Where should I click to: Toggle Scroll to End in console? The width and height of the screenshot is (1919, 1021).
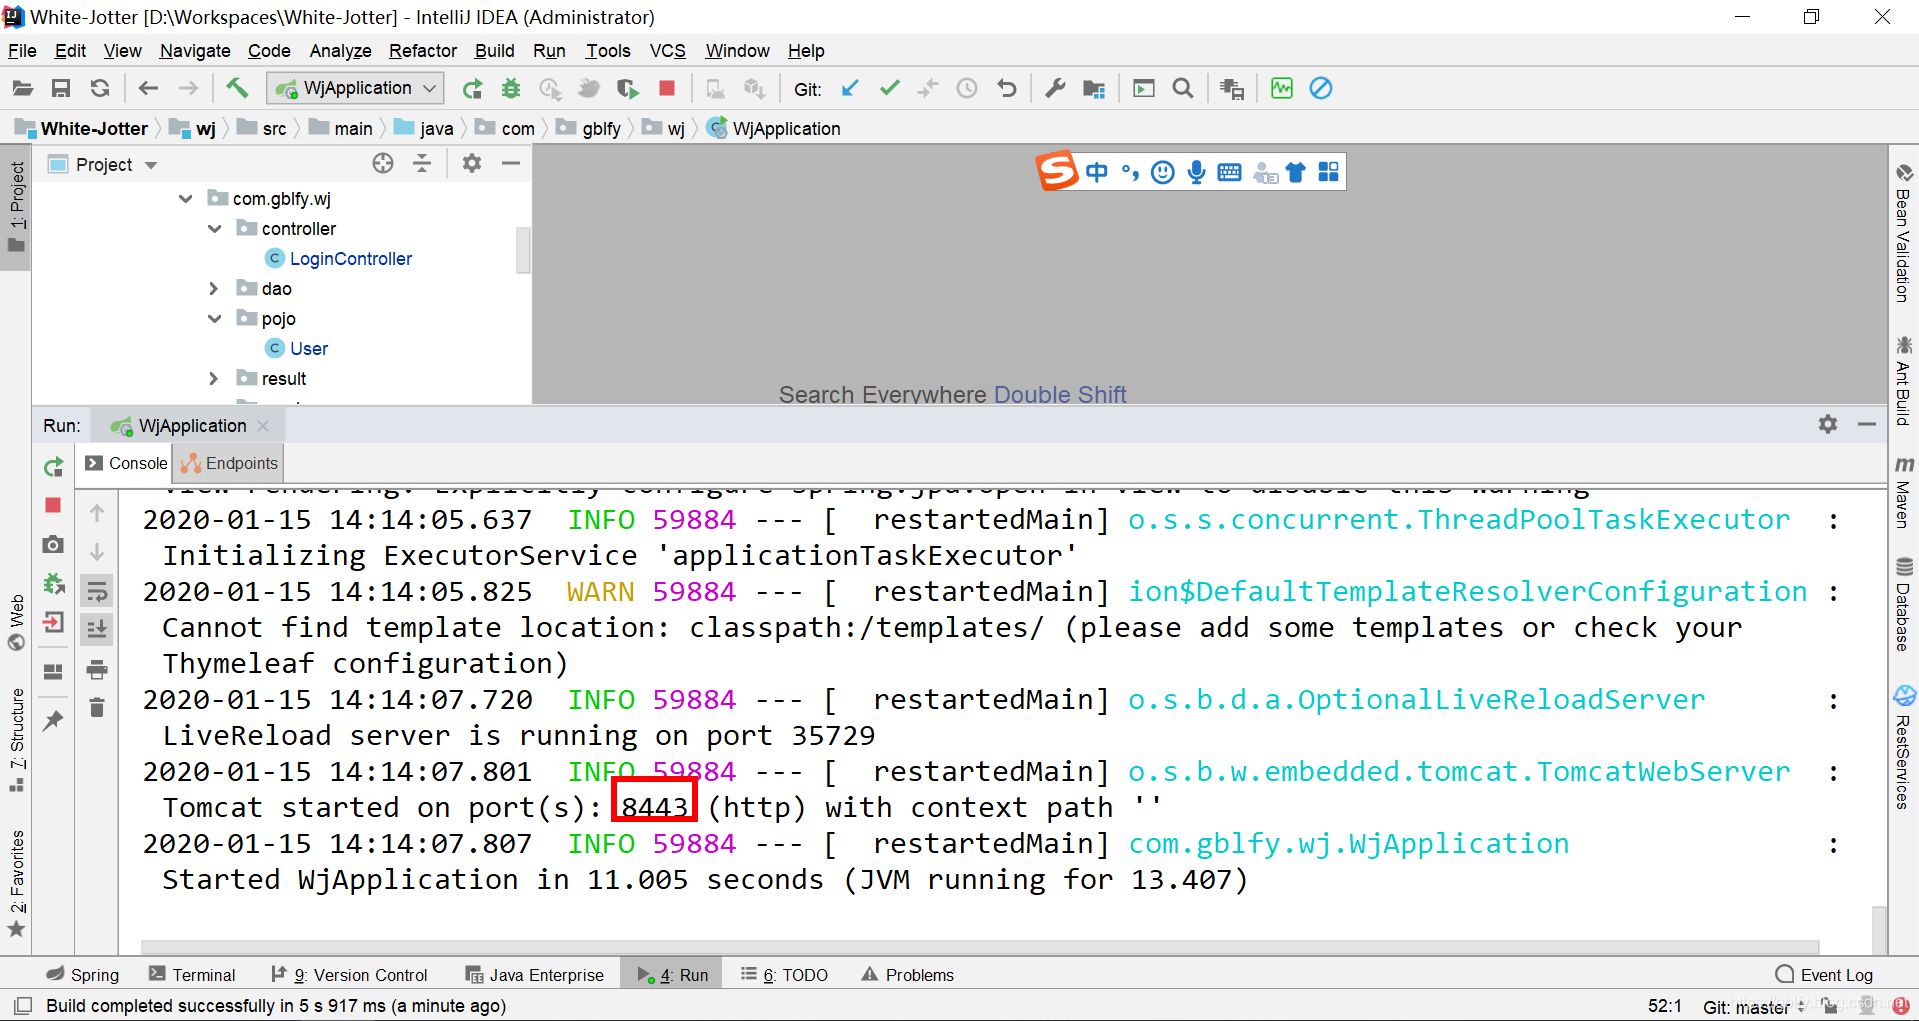[x=97, y=630]
